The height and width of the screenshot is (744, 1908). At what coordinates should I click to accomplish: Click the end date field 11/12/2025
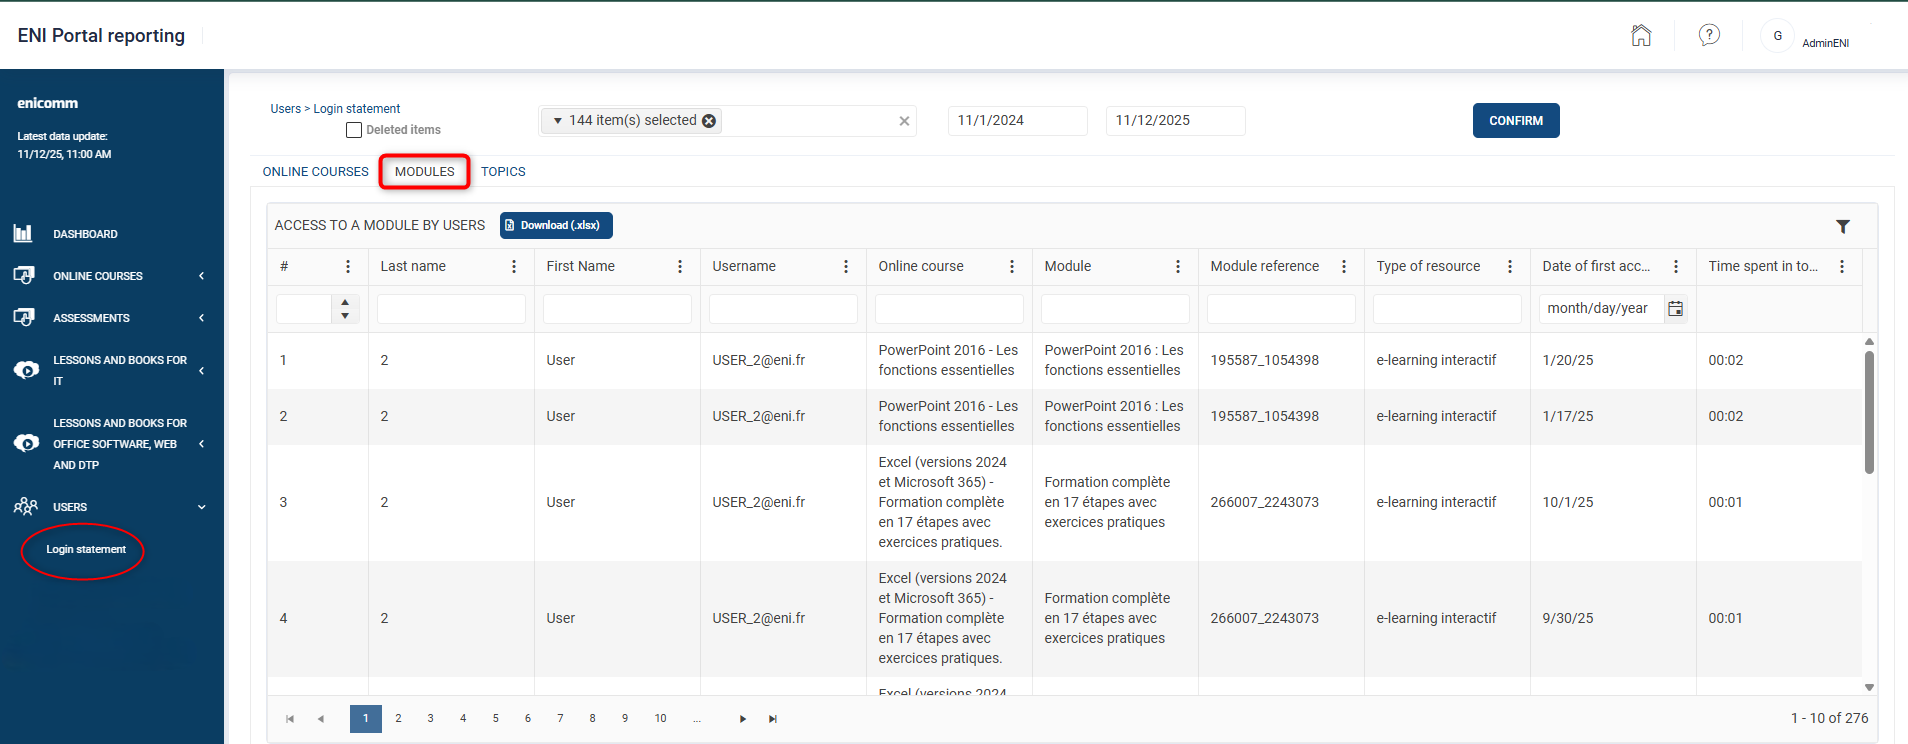[1176, 121]
